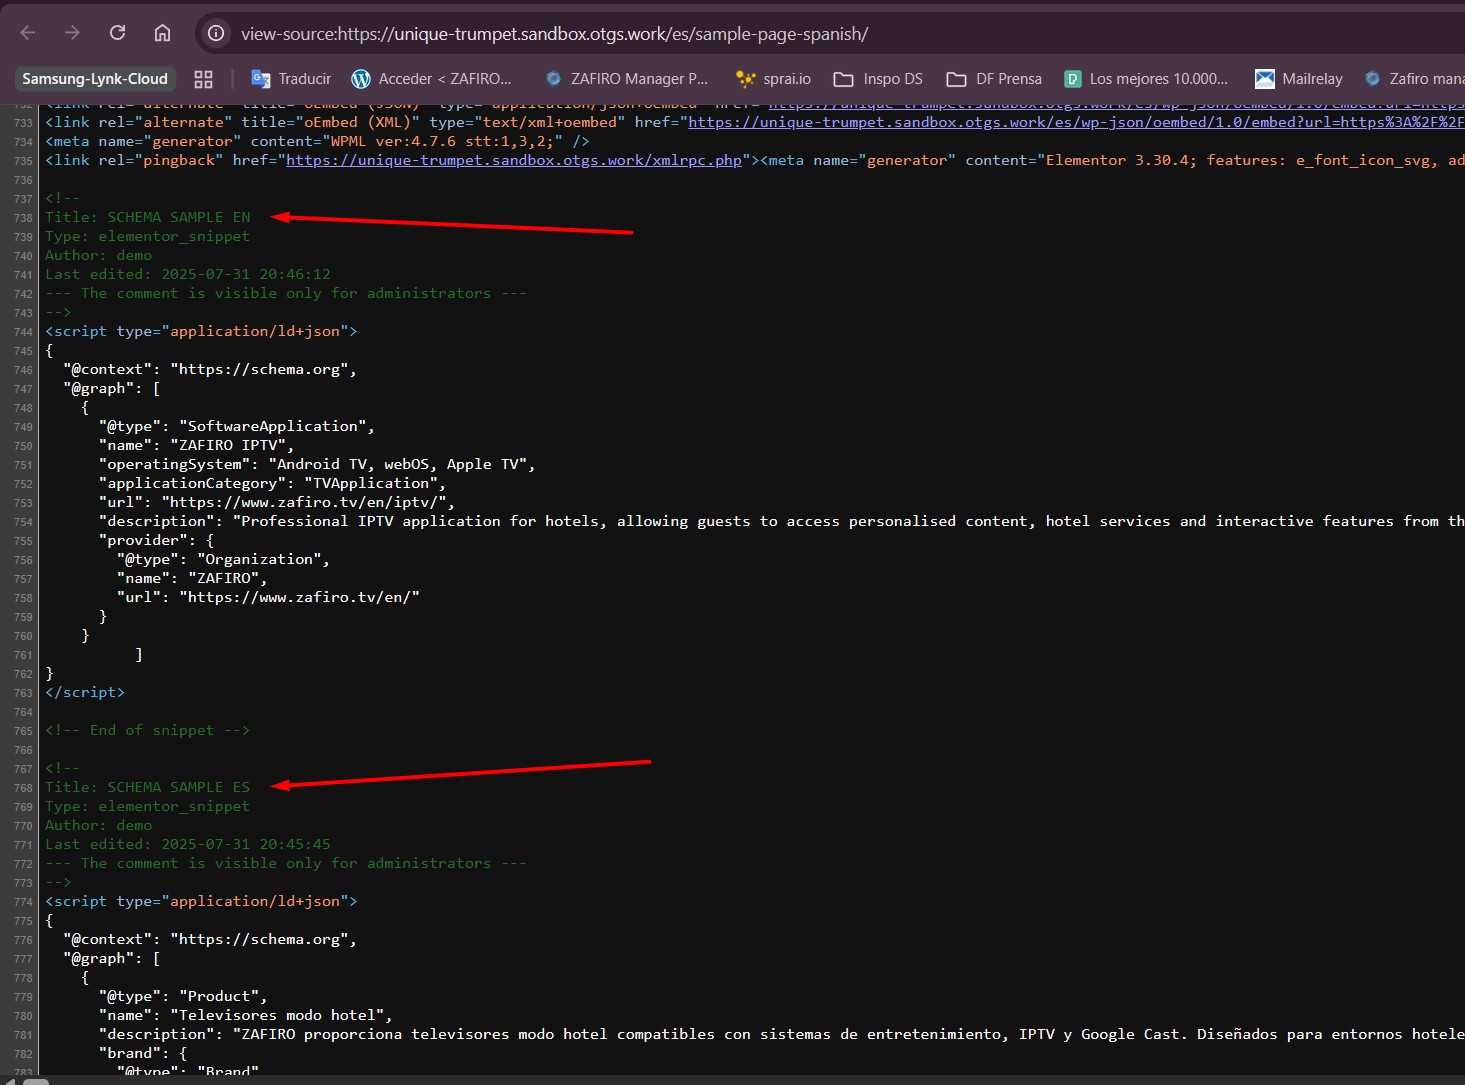
Task: Open the DF Prensa bookmarks folder
Action: pos(994,79)
